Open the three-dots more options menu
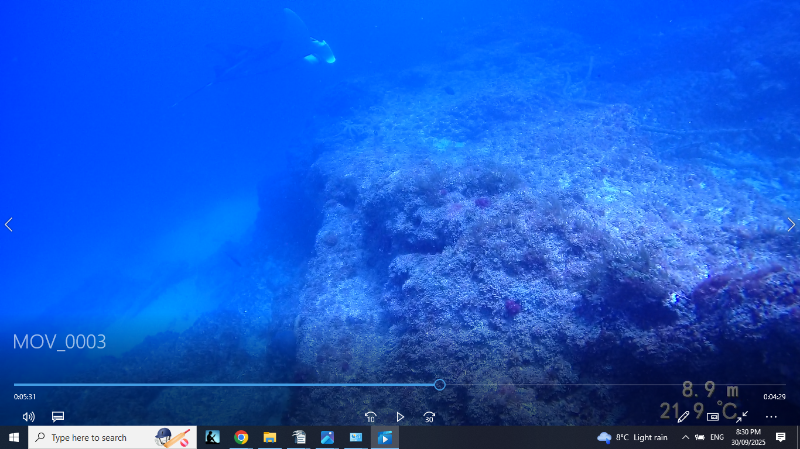 [x=771, y=416]
